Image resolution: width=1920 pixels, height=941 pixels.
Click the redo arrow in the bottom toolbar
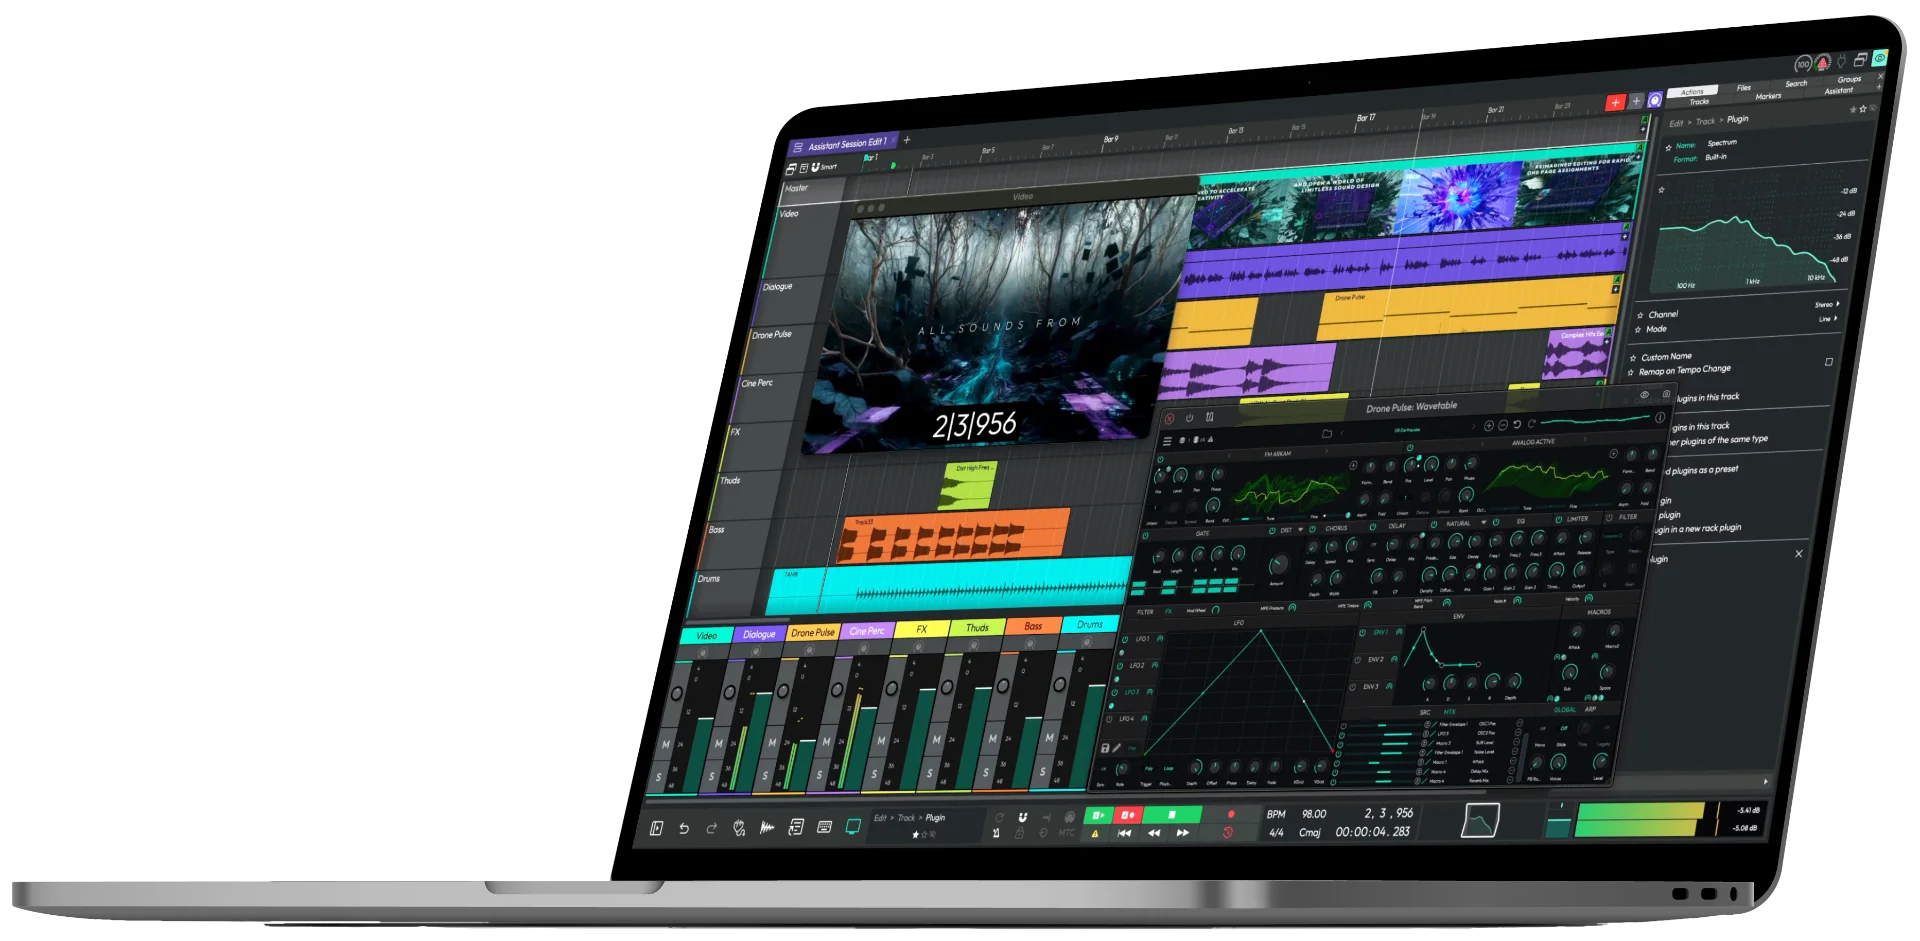pyautogui.click(x=712, y=828)
